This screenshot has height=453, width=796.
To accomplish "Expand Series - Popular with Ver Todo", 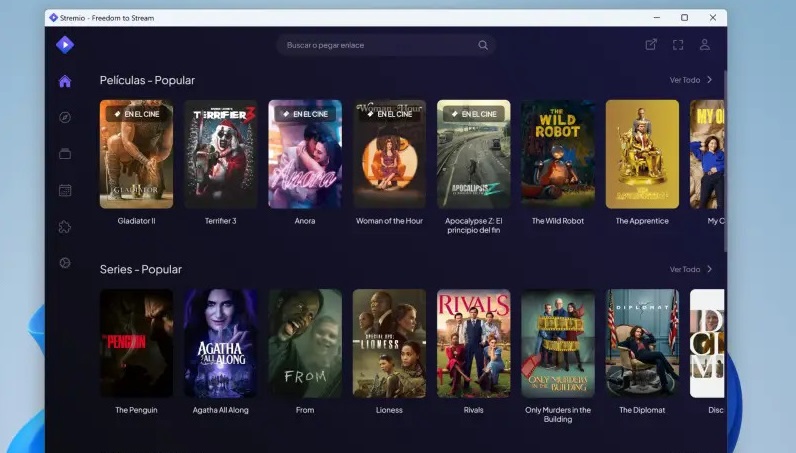I will click(x=691, y=269).
